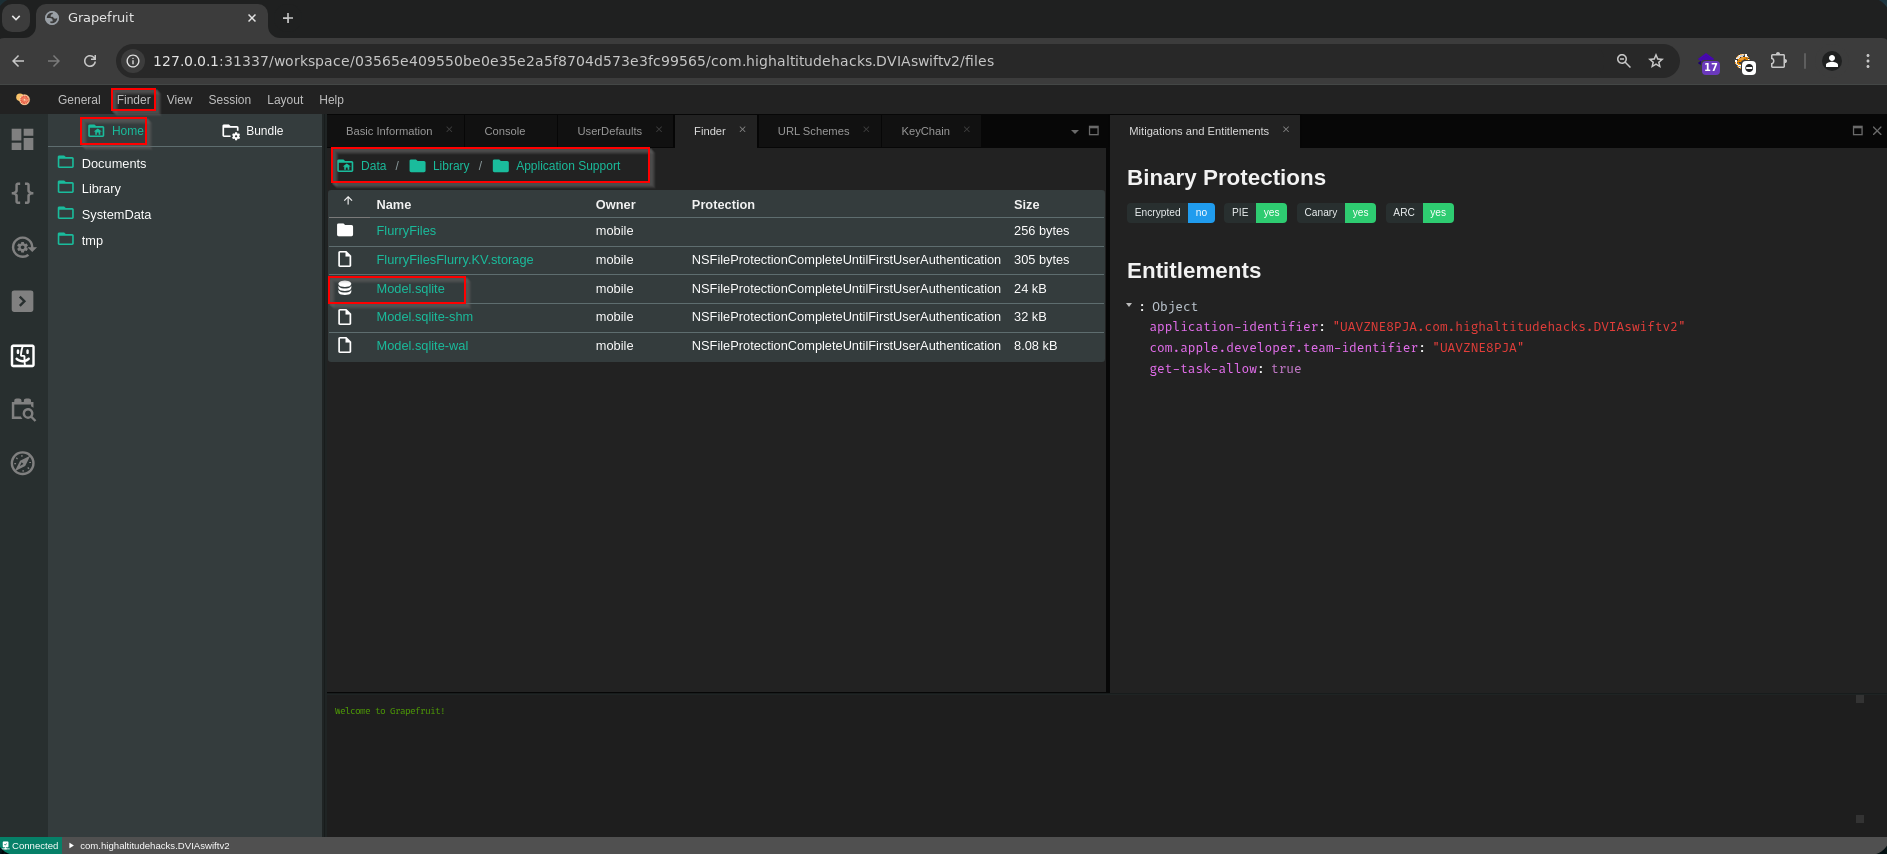Open the Layout menu
The width and height of the screenshot is (1887, 854).
(x=285, y=100)
